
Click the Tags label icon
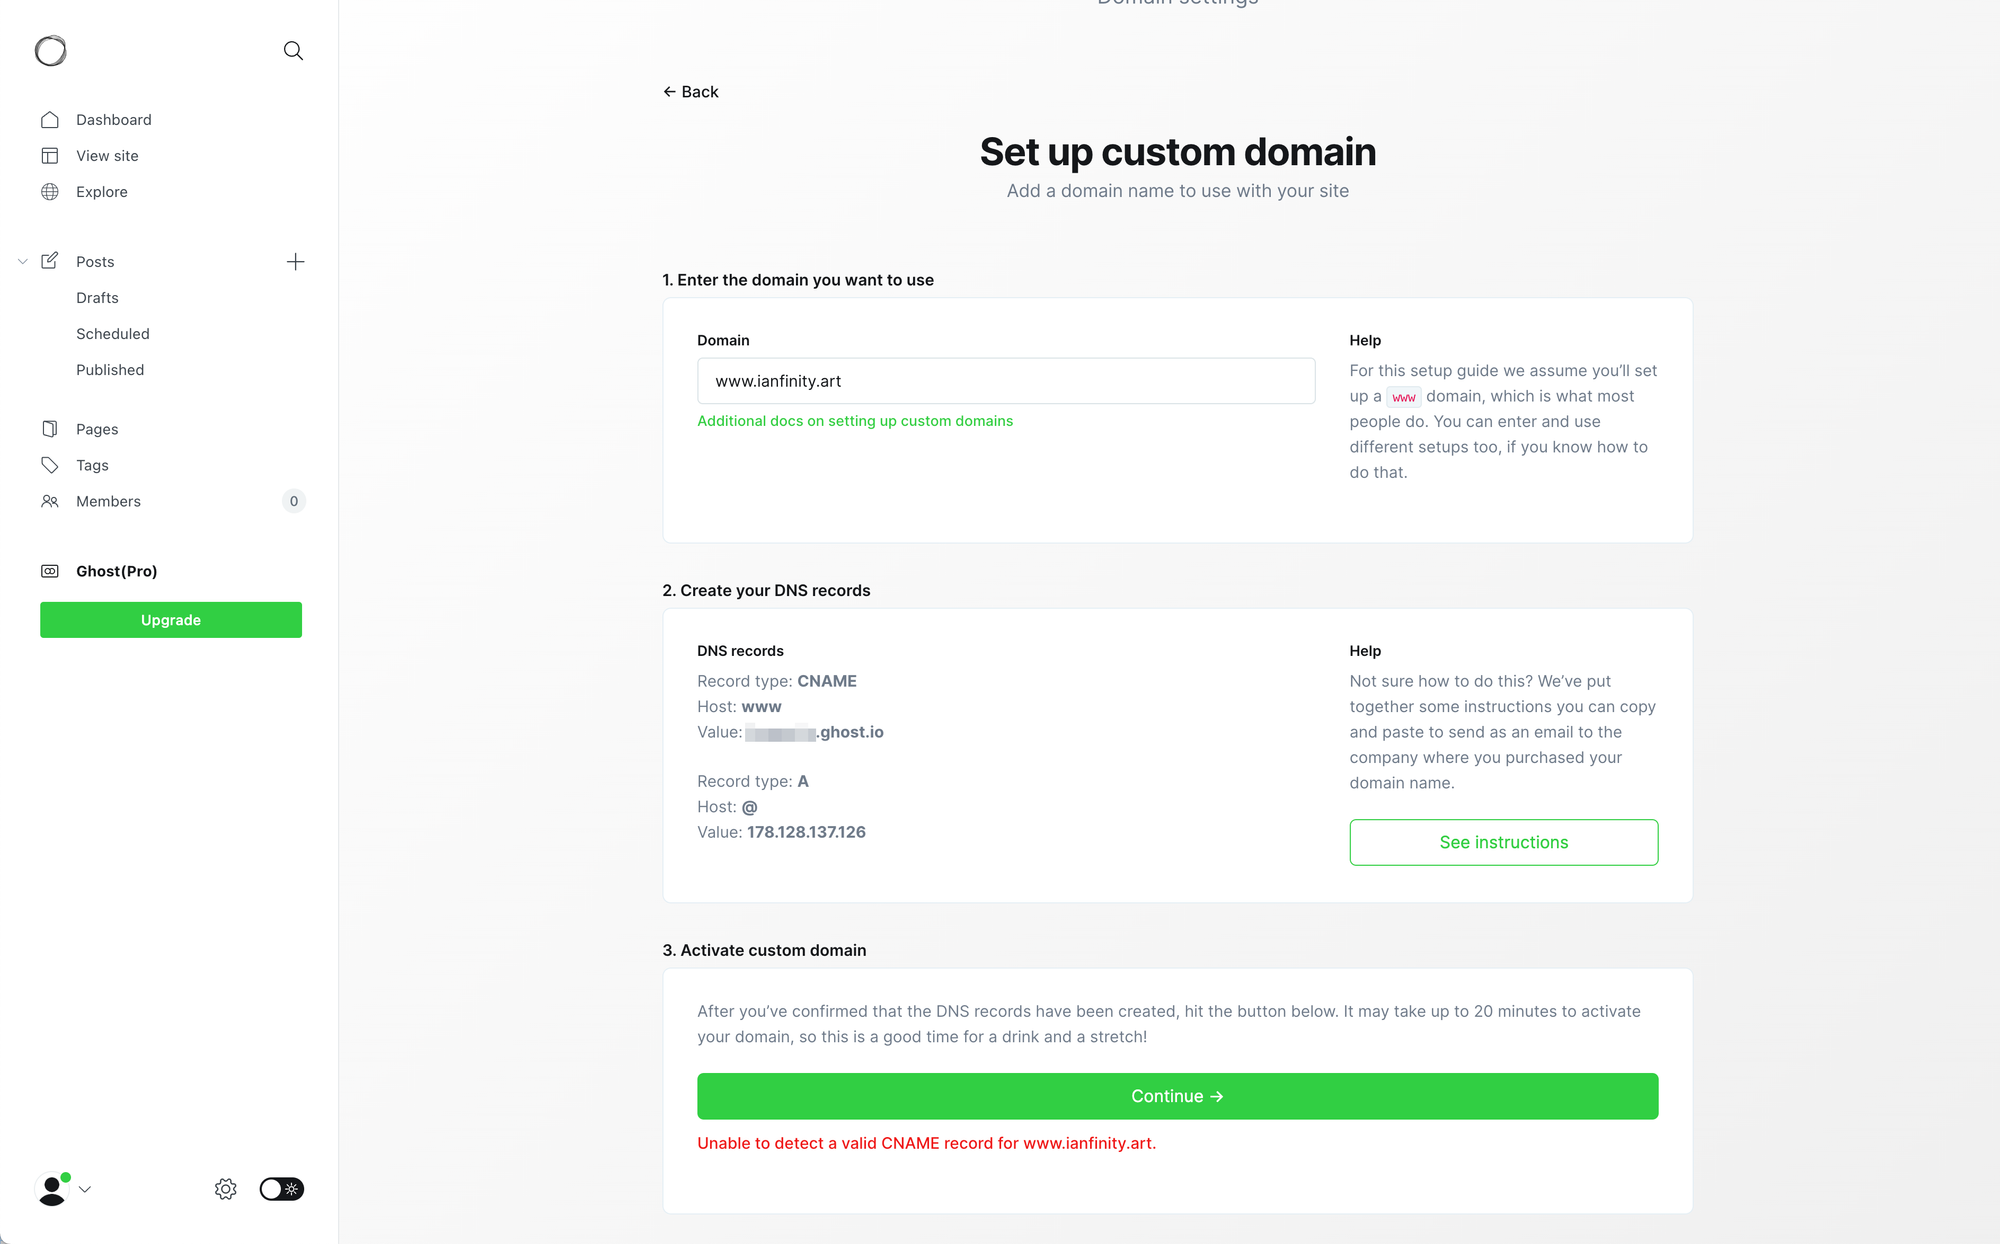coord(50,465)
